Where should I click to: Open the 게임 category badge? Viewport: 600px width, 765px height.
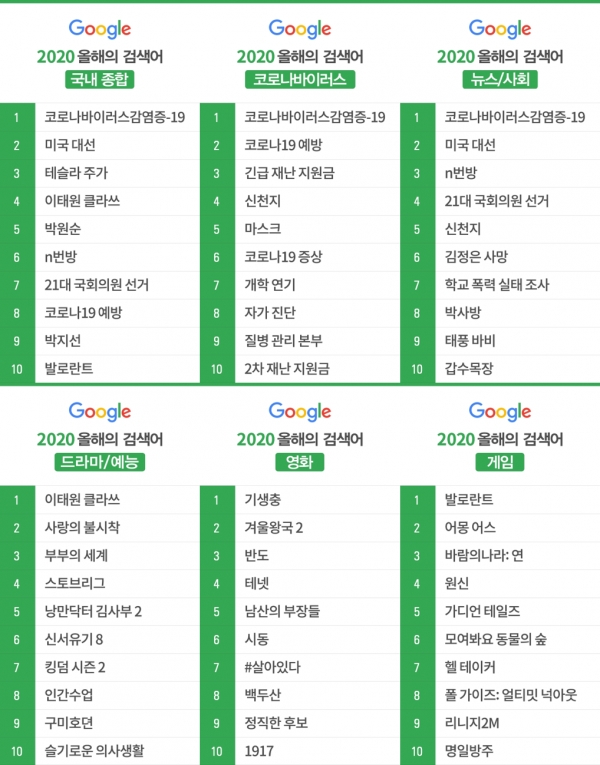500,462
